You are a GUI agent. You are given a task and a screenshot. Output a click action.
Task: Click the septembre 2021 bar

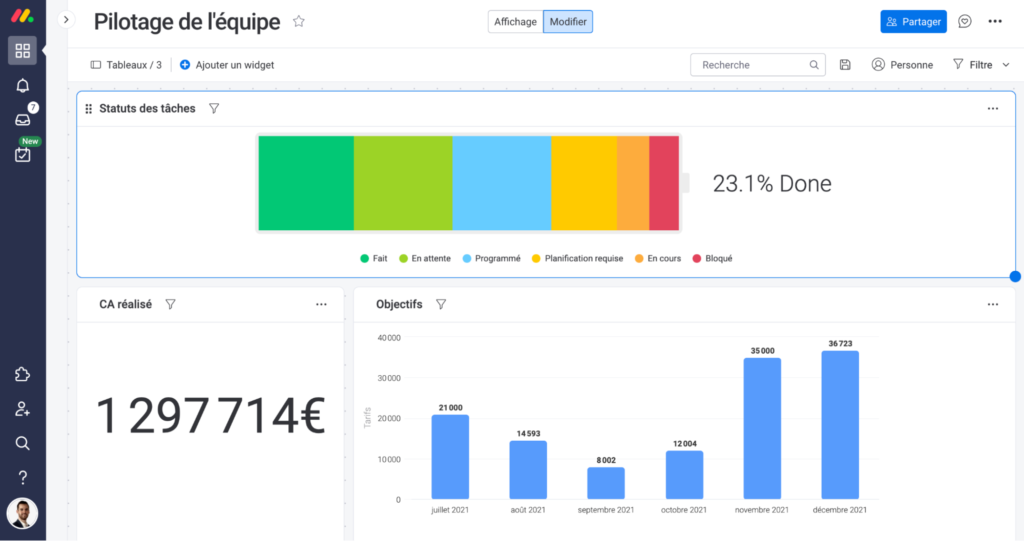(x=605, y=483)
